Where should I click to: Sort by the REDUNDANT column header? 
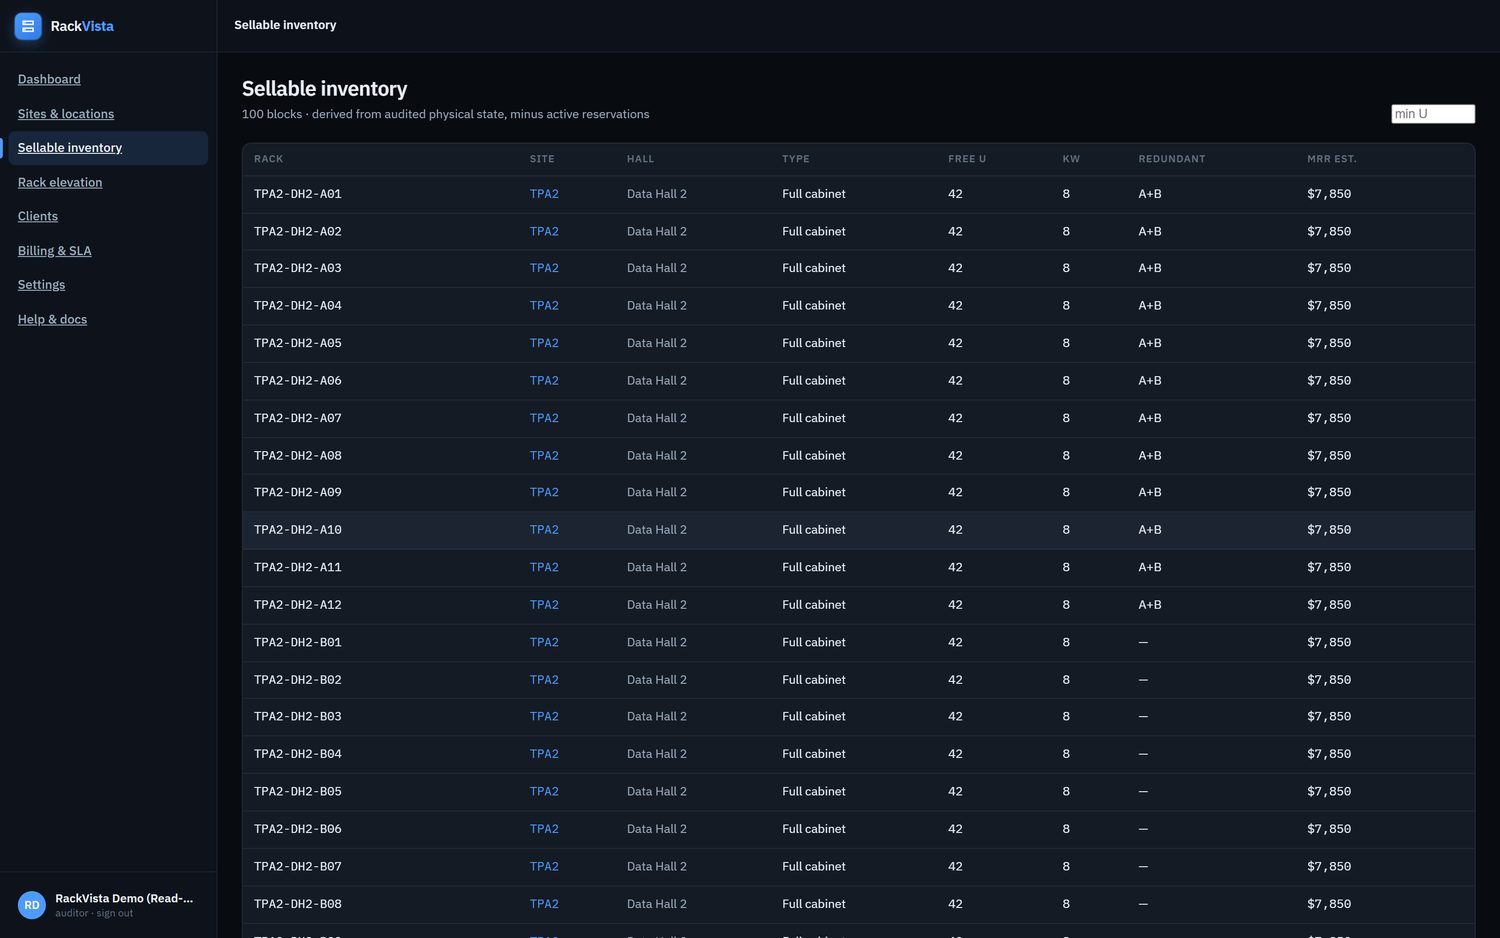(1172, 159)
